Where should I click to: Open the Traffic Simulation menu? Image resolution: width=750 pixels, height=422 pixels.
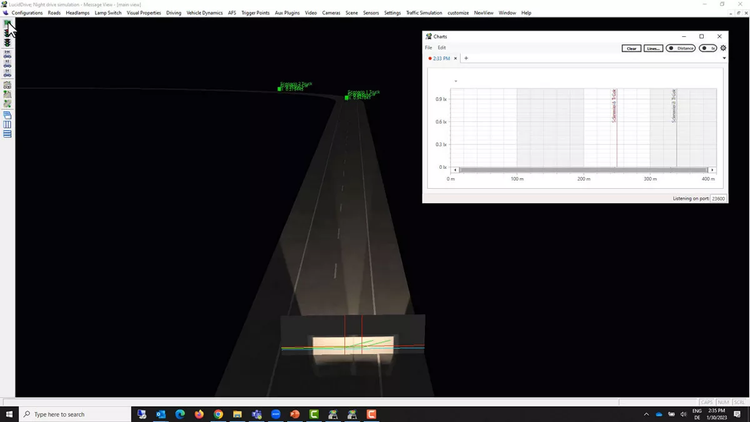[x=424, y=13]
